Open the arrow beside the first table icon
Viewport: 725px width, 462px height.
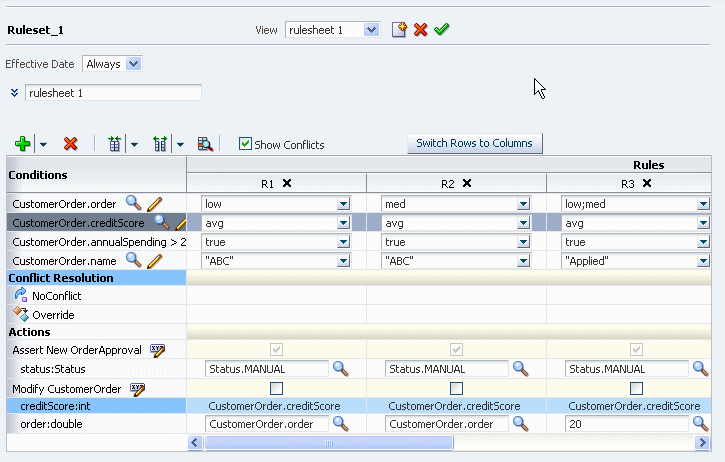[x=134, y=144]
